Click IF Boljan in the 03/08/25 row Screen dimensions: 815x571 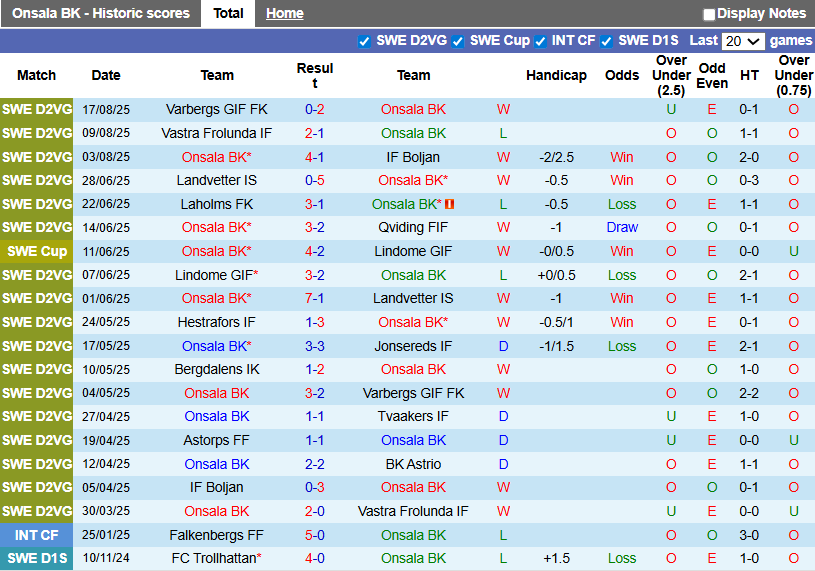click(x=413, y=157)
